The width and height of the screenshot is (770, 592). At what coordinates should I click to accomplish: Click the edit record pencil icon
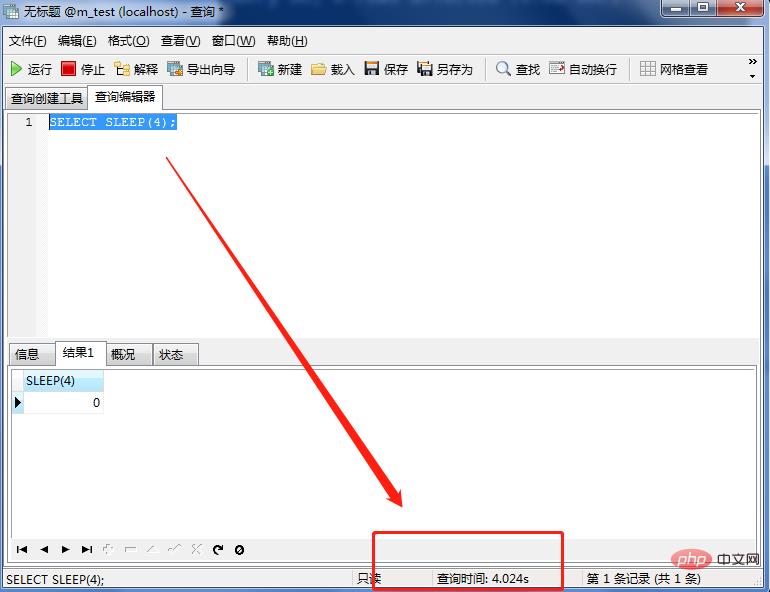point(152,549)
